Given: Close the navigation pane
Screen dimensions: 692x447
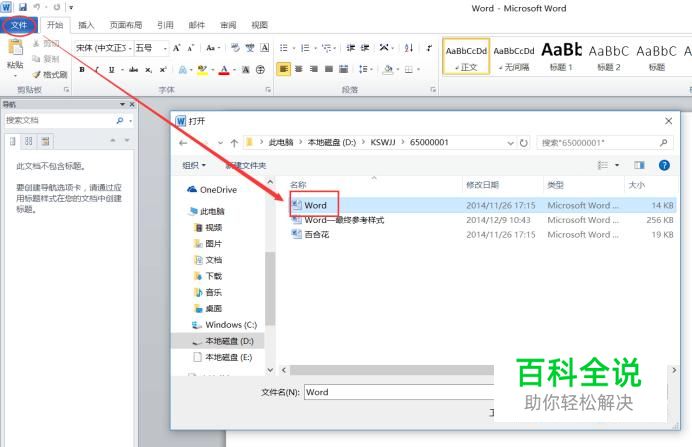Looking at the screenshot, I should (x=132, y=105).
